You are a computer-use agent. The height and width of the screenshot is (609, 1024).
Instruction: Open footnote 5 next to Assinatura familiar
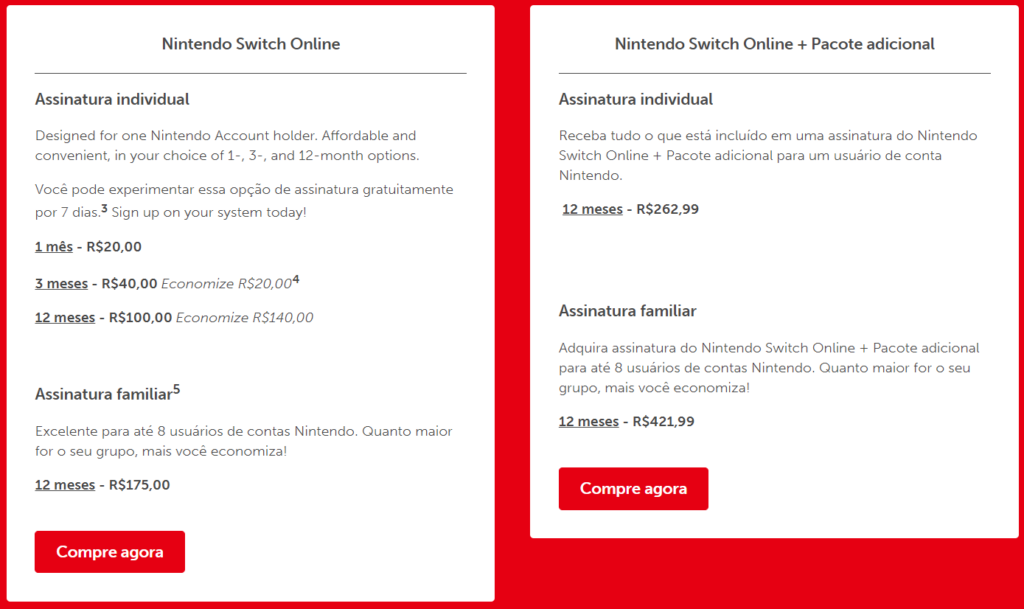[177, 390]
